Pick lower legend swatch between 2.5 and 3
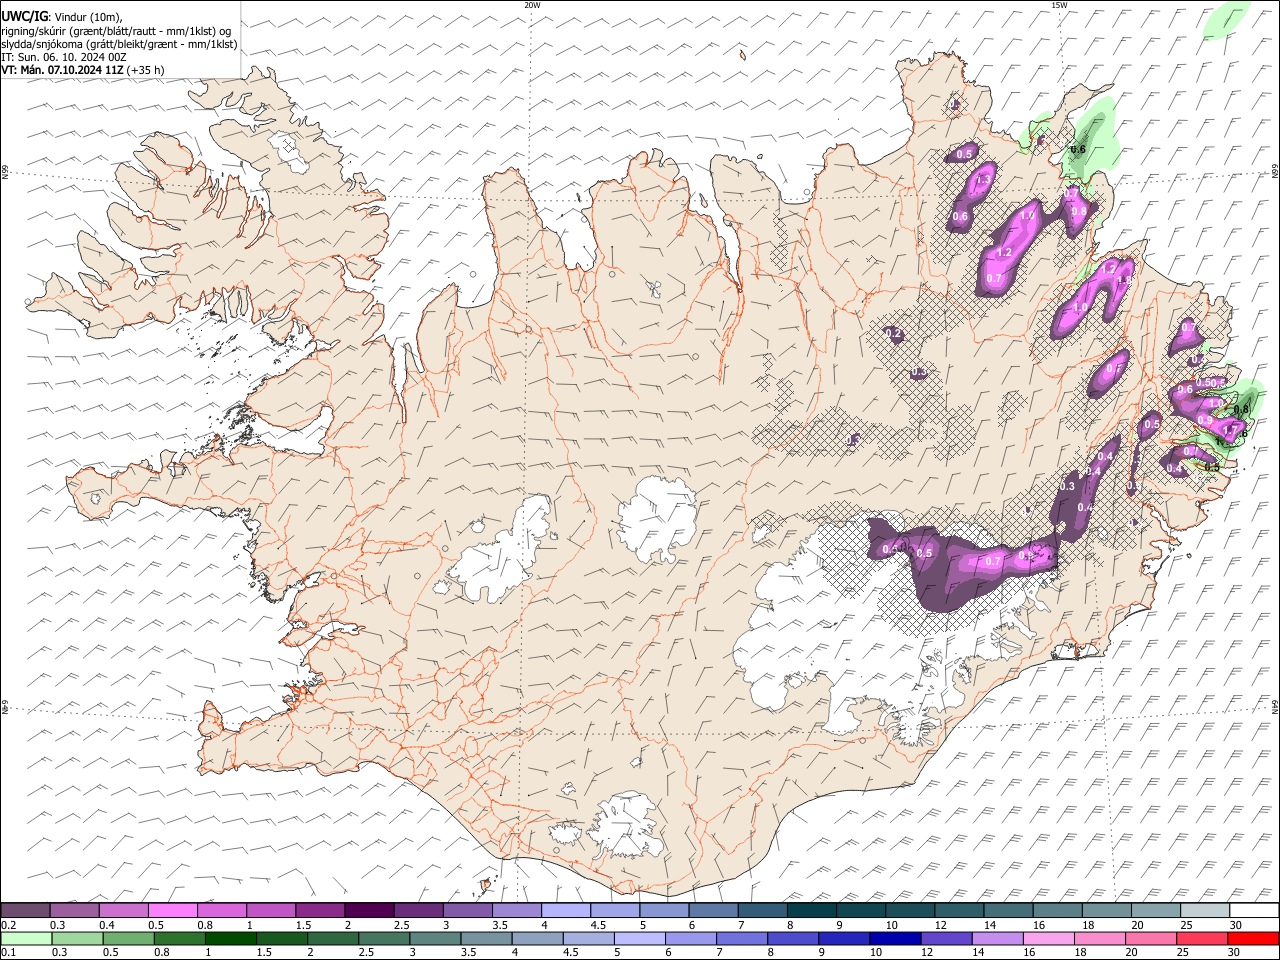The width and height of the screenshot is (1280, 960). click(383, 938)
